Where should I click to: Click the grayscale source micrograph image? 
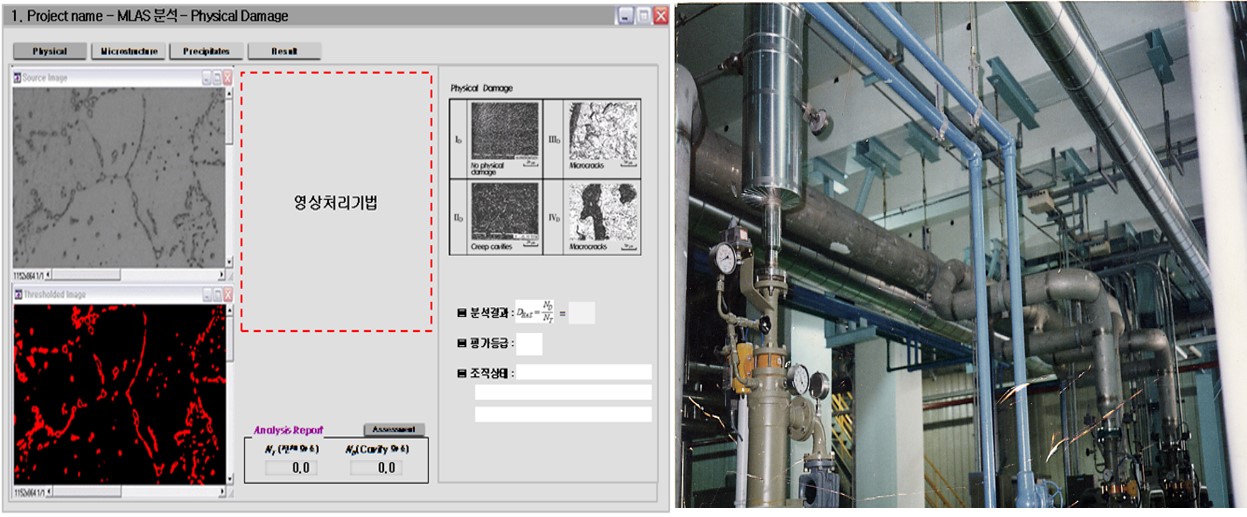click(x=118, y=177)
